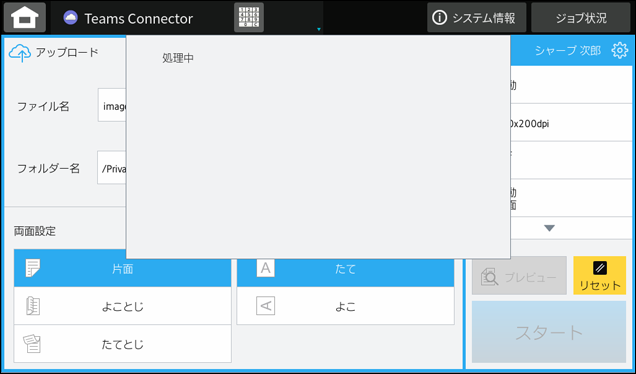
Task: Click the preview magnifier icon
Action: pos(489,277)
